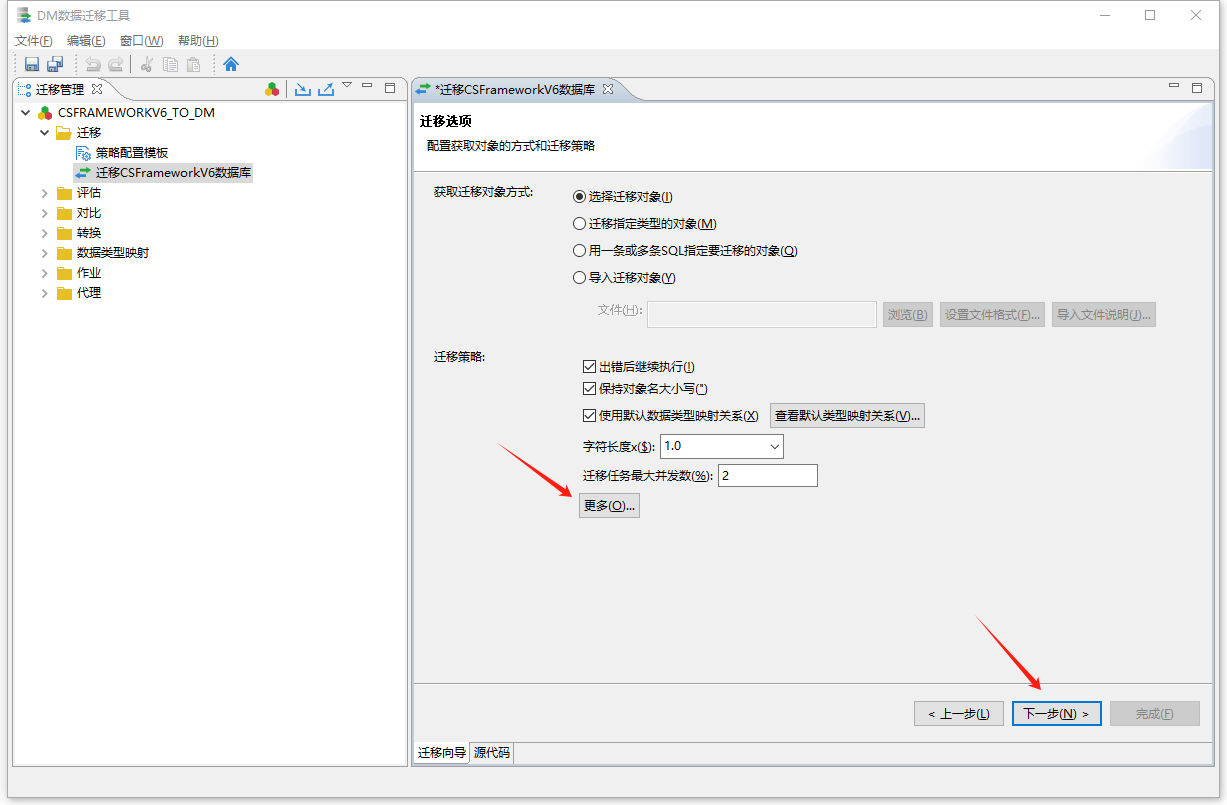The image size is (1227, 805).
Task: Toggle the 出错后继续执行 checkbox
Action: (589, 367)
